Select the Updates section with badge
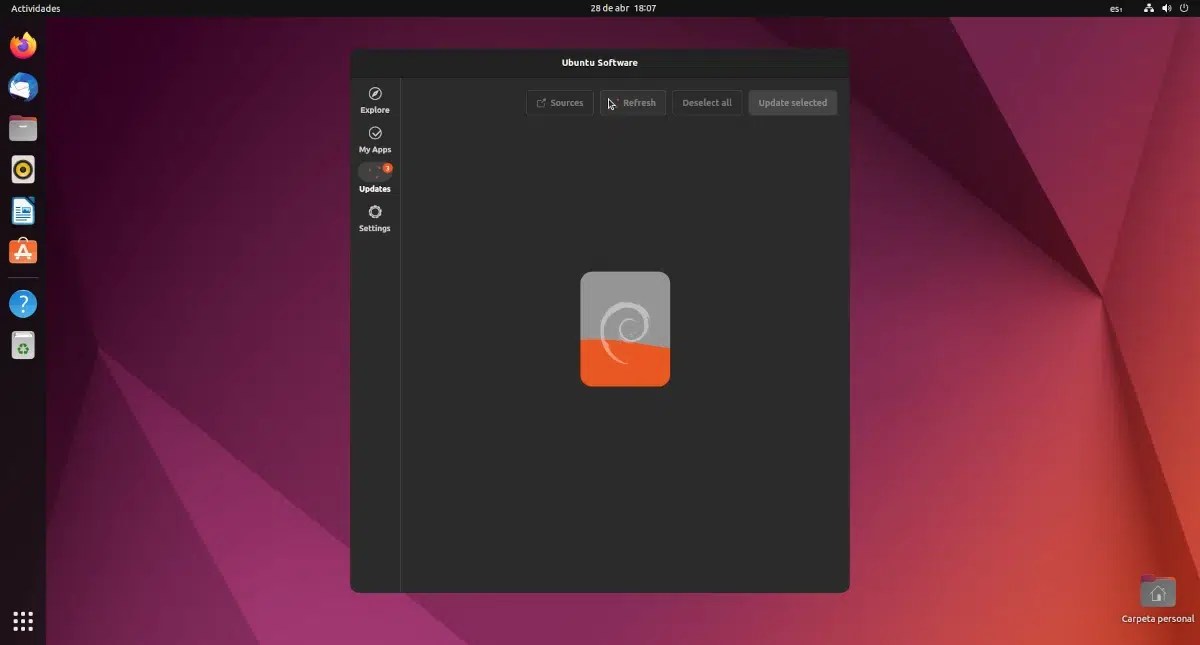 tap(375, 178)
